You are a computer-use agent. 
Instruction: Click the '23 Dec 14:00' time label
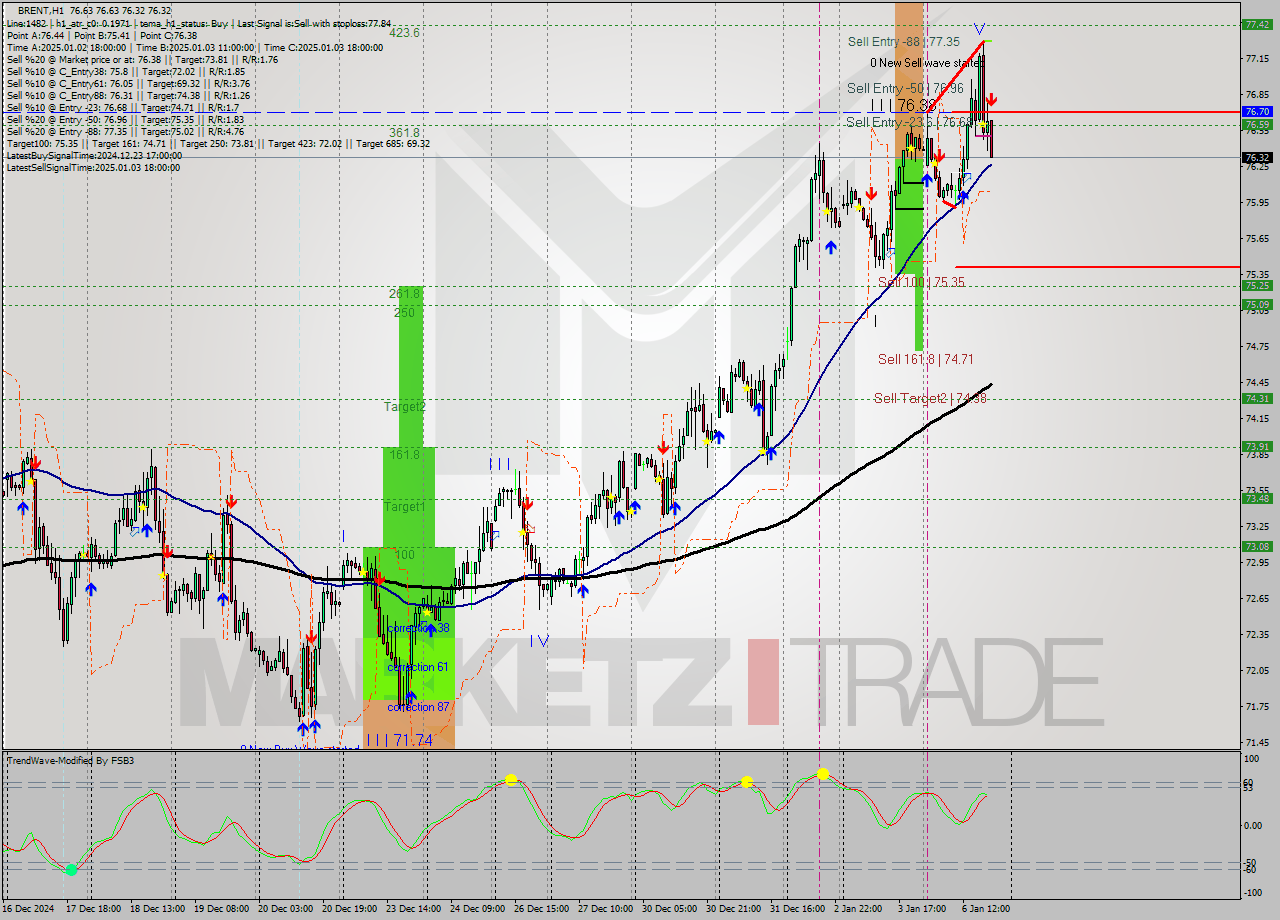tap(415, 909)
